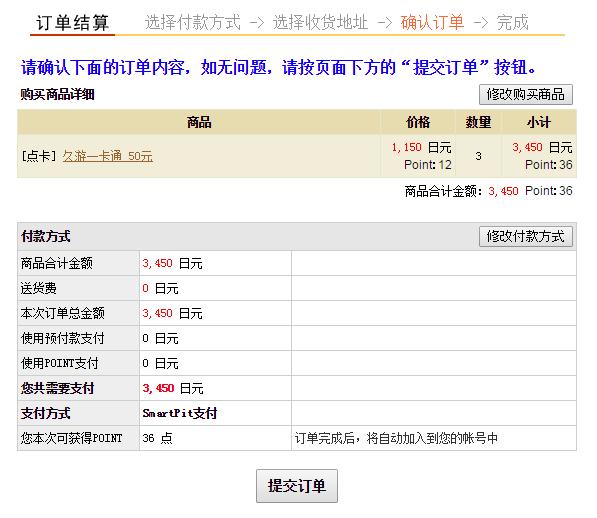Viewport: 597px width, 518px height.
Task: Click the 您本次可获得POINT label
Action: pyautogui.click(x=72, y=438)
